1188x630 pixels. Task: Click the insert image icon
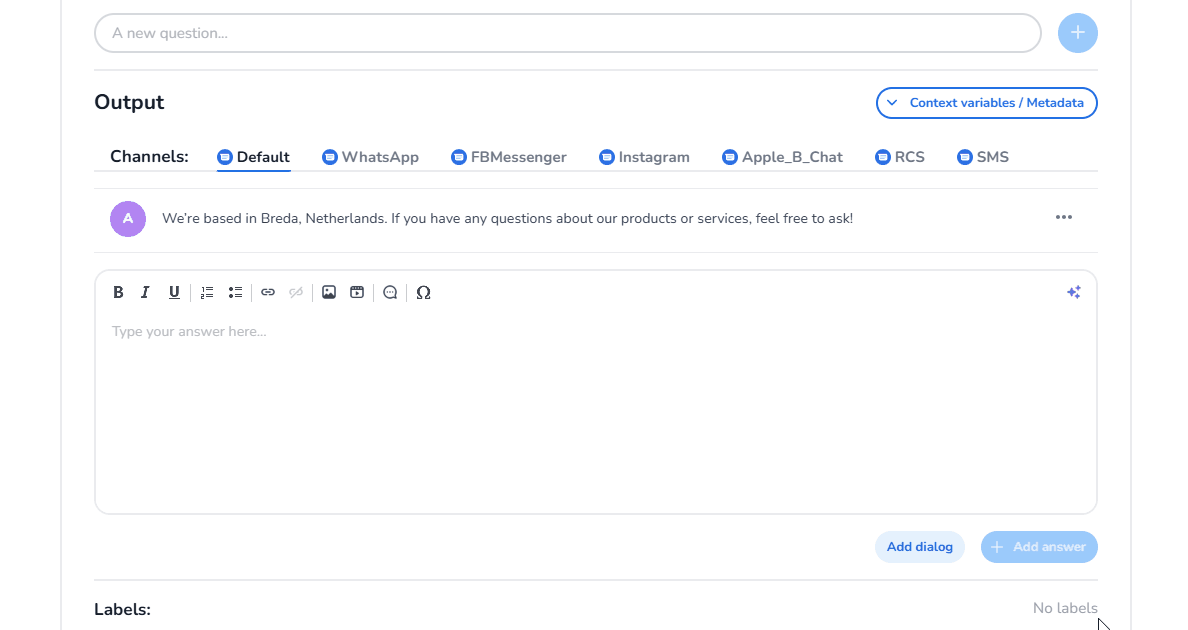(328, 292)
